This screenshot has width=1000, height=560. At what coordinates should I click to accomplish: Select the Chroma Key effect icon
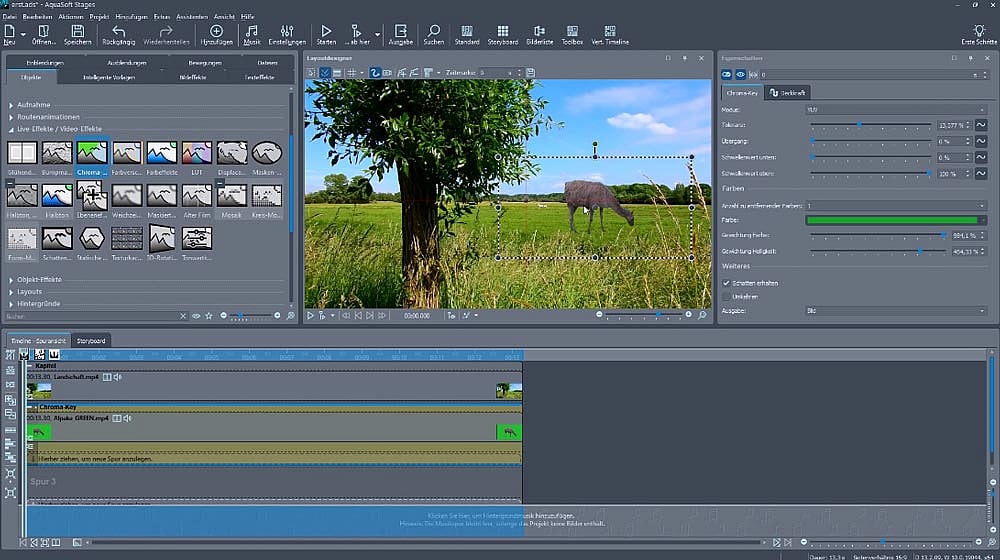click(x=92, y=153)
